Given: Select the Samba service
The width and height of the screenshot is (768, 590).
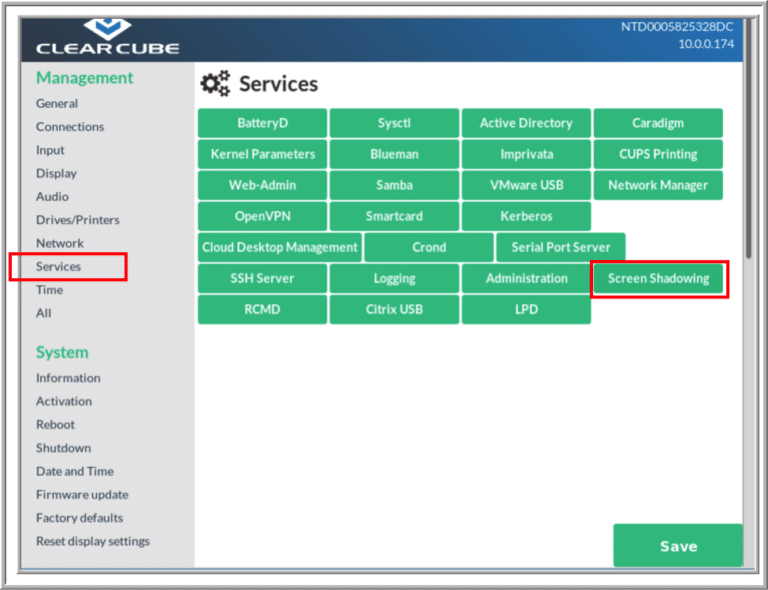Looking at the screenshot, I should tap(394, 185).
